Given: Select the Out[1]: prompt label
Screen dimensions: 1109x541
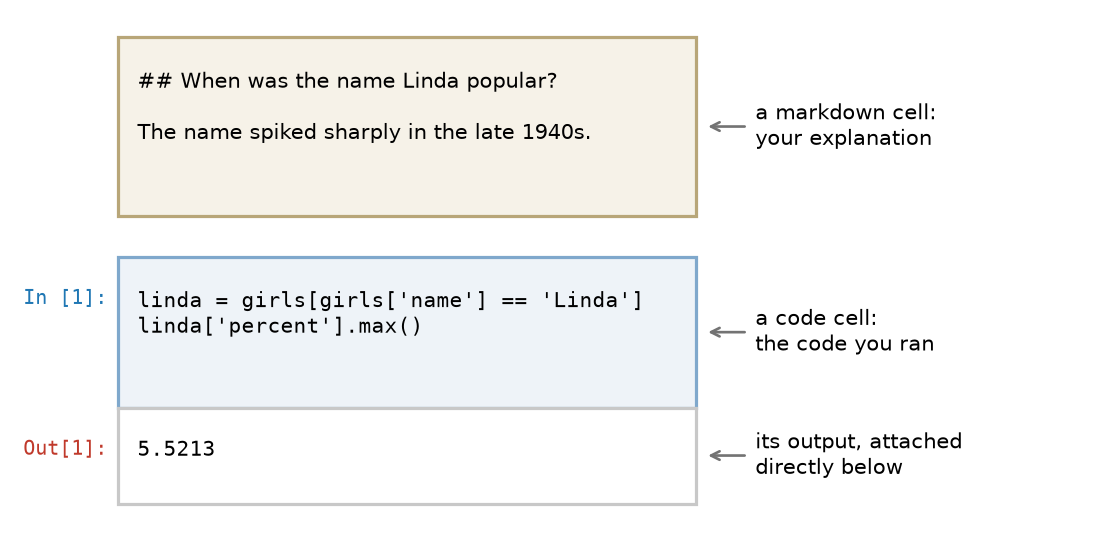Looking at the screenshot, I should (65, 448).
